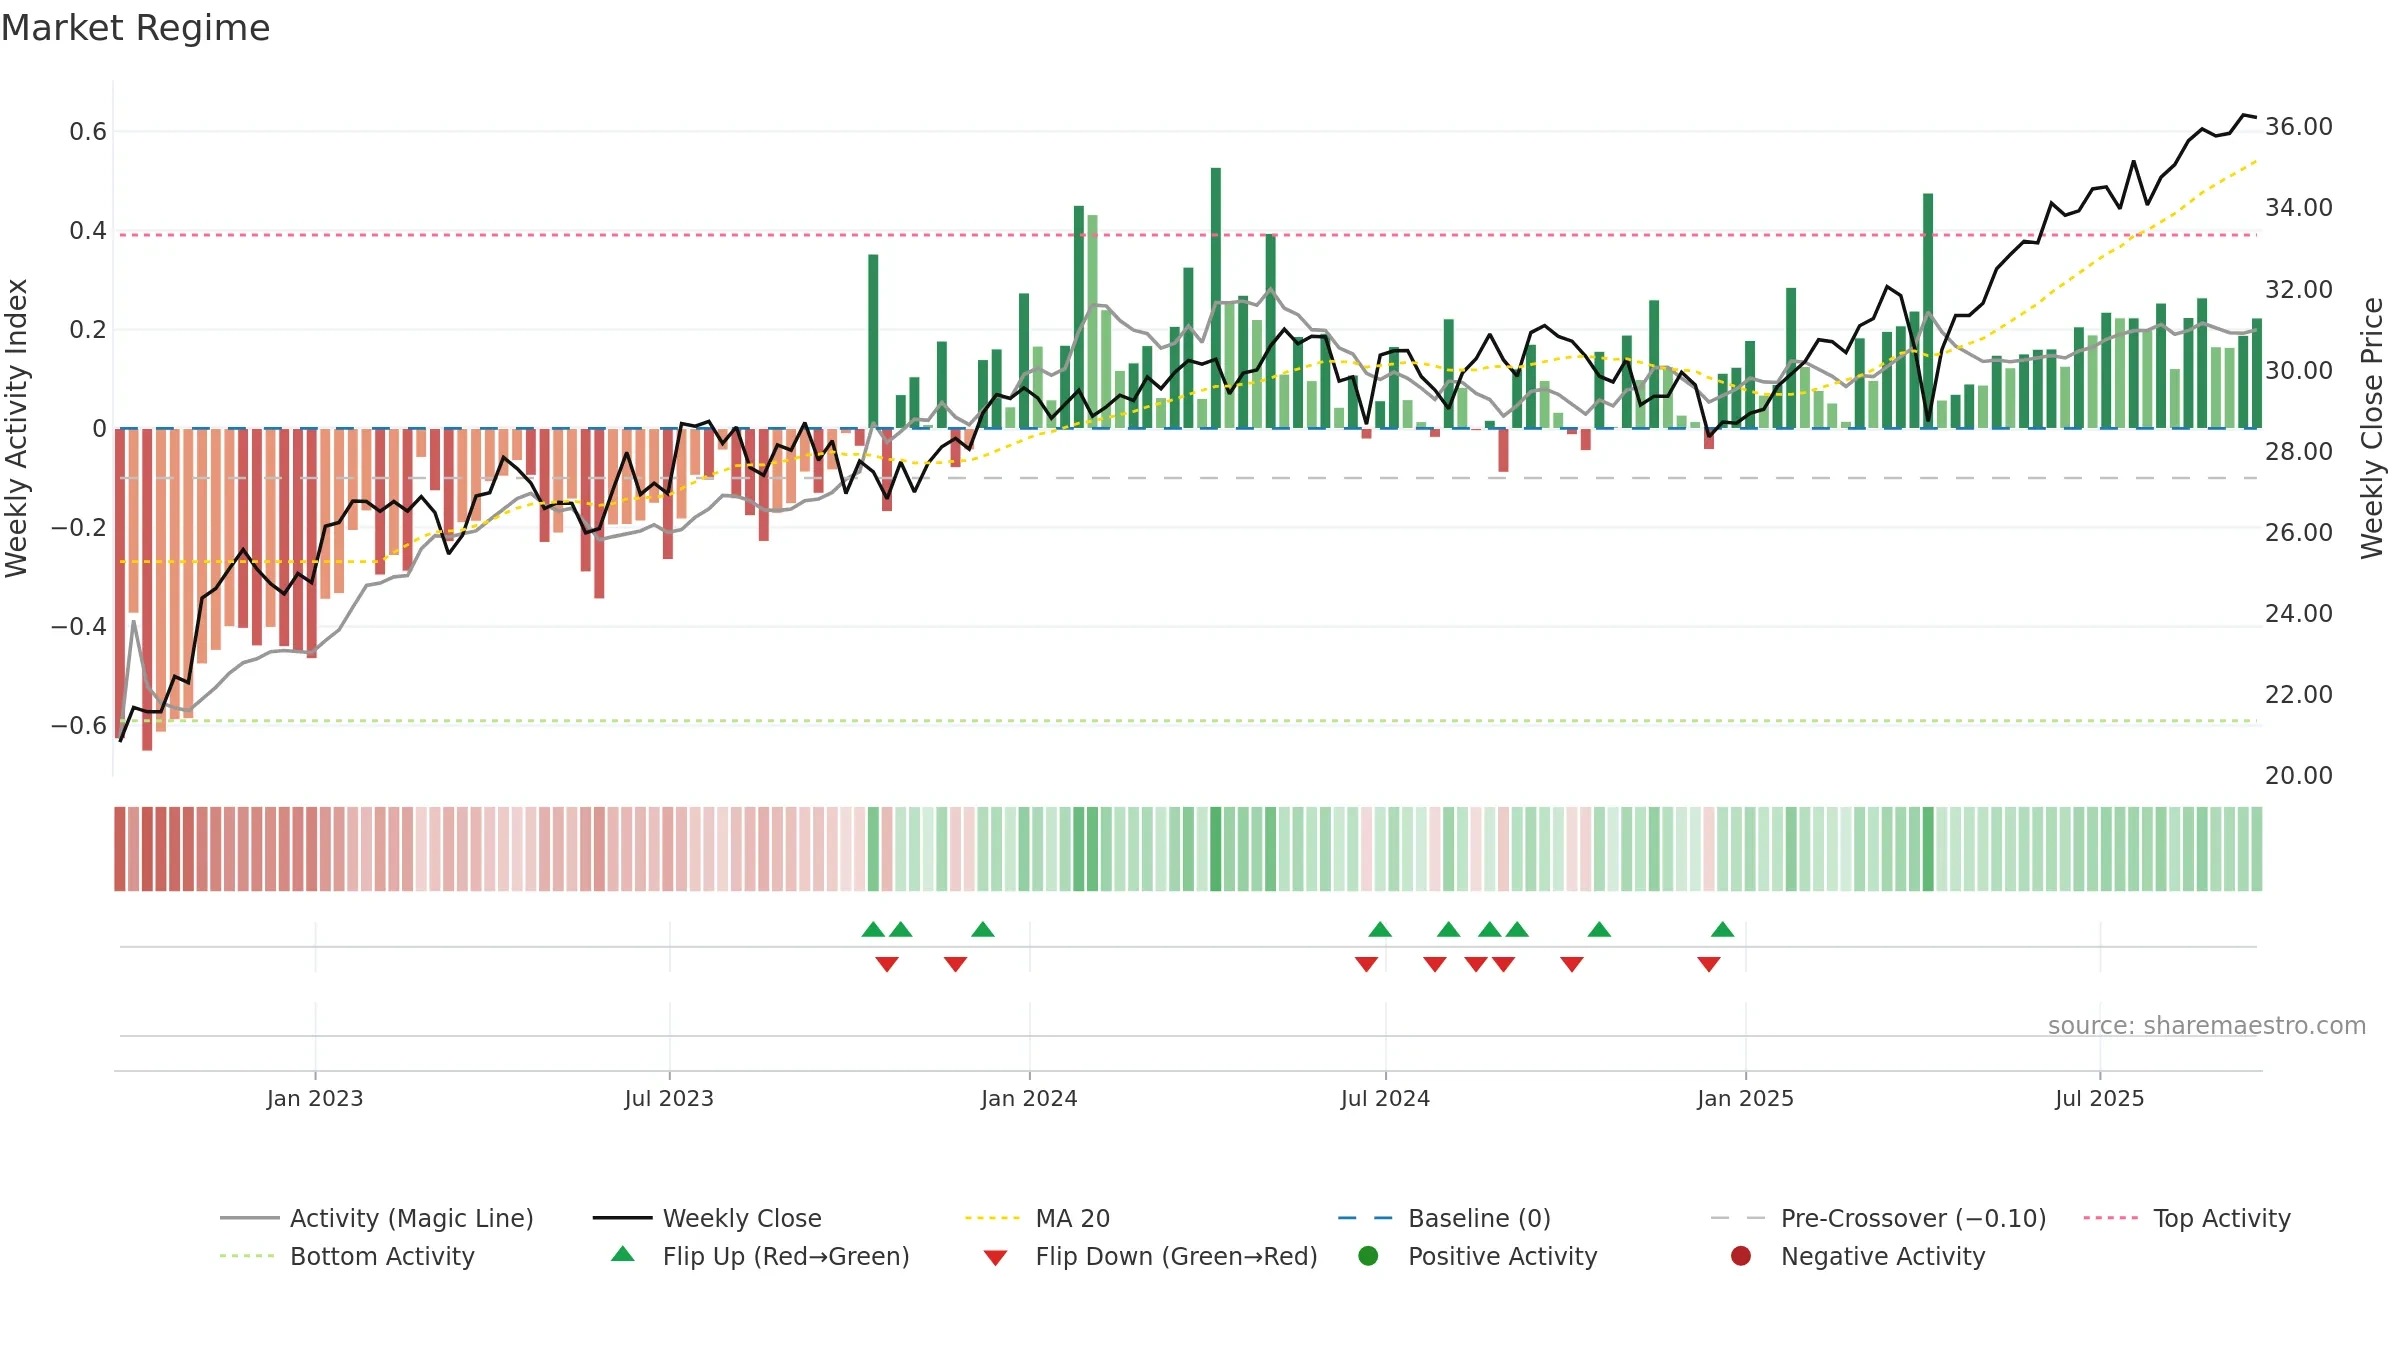Open the sharemaestro.com source link
The width and height of the screenshot is (2400, 1350).
(x=2207, y=1025)
